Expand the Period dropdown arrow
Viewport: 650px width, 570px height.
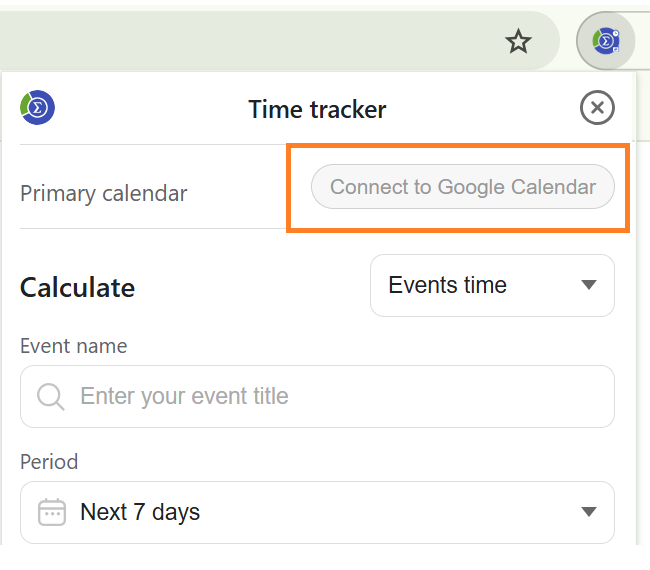click(x=589, y=512)
